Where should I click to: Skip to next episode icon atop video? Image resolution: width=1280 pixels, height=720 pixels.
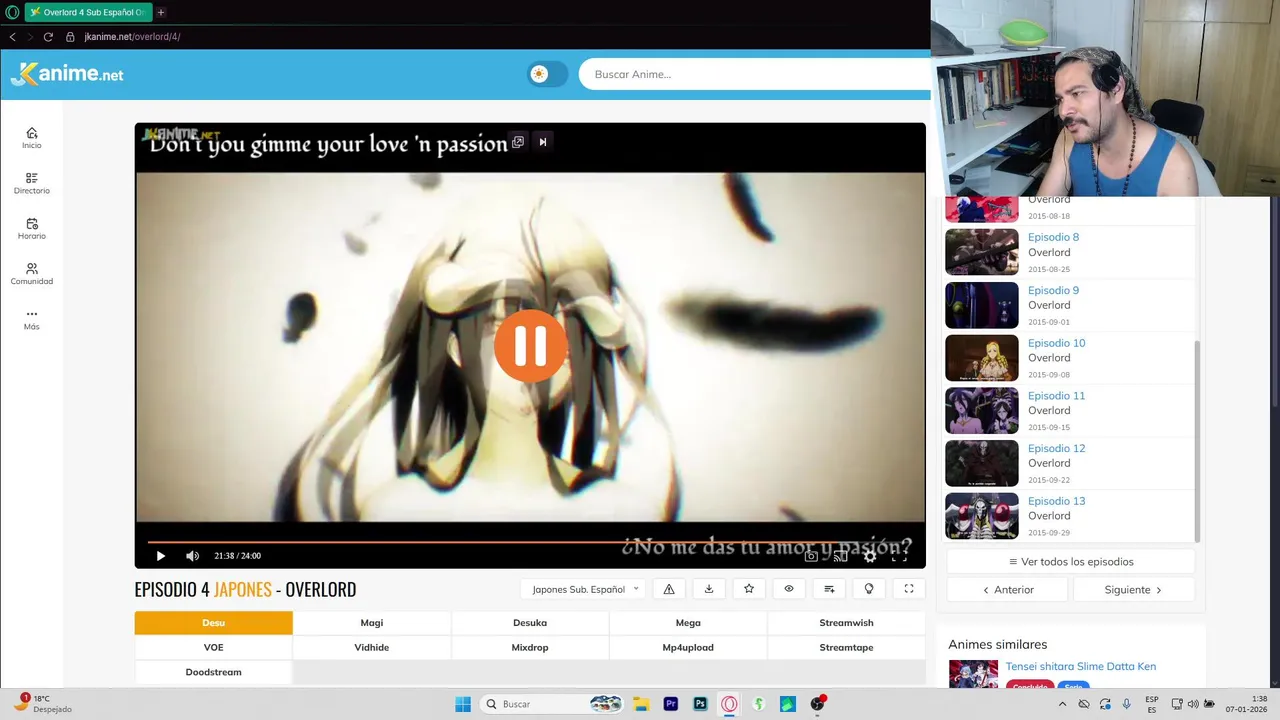[543, 142]
